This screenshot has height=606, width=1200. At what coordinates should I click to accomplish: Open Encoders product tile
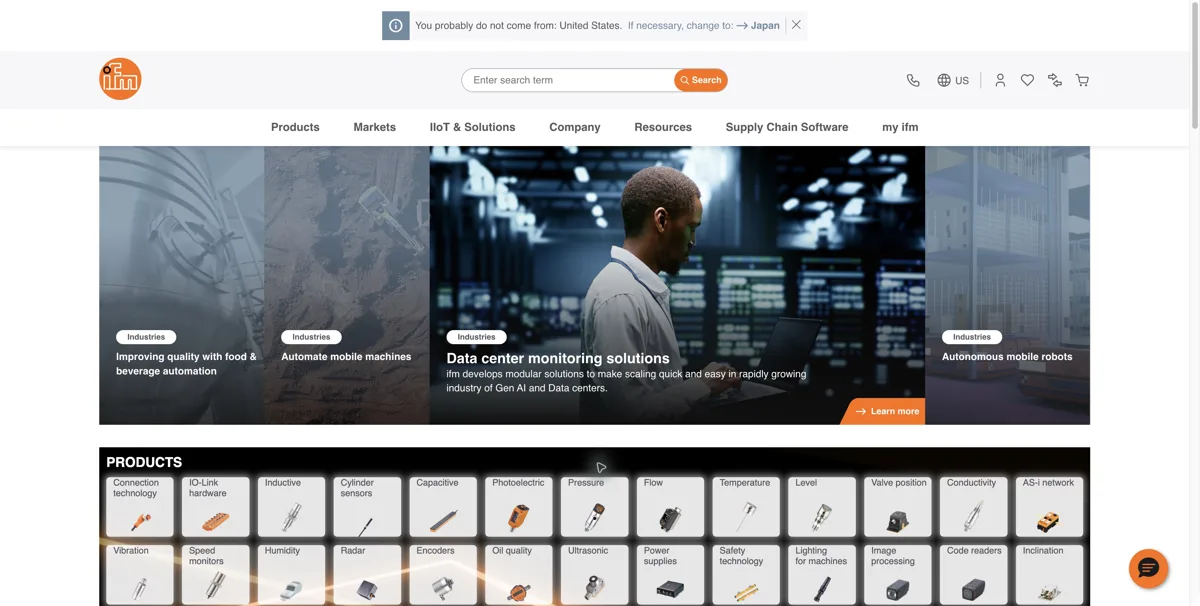pyautogui.click(x=443, y=574)
